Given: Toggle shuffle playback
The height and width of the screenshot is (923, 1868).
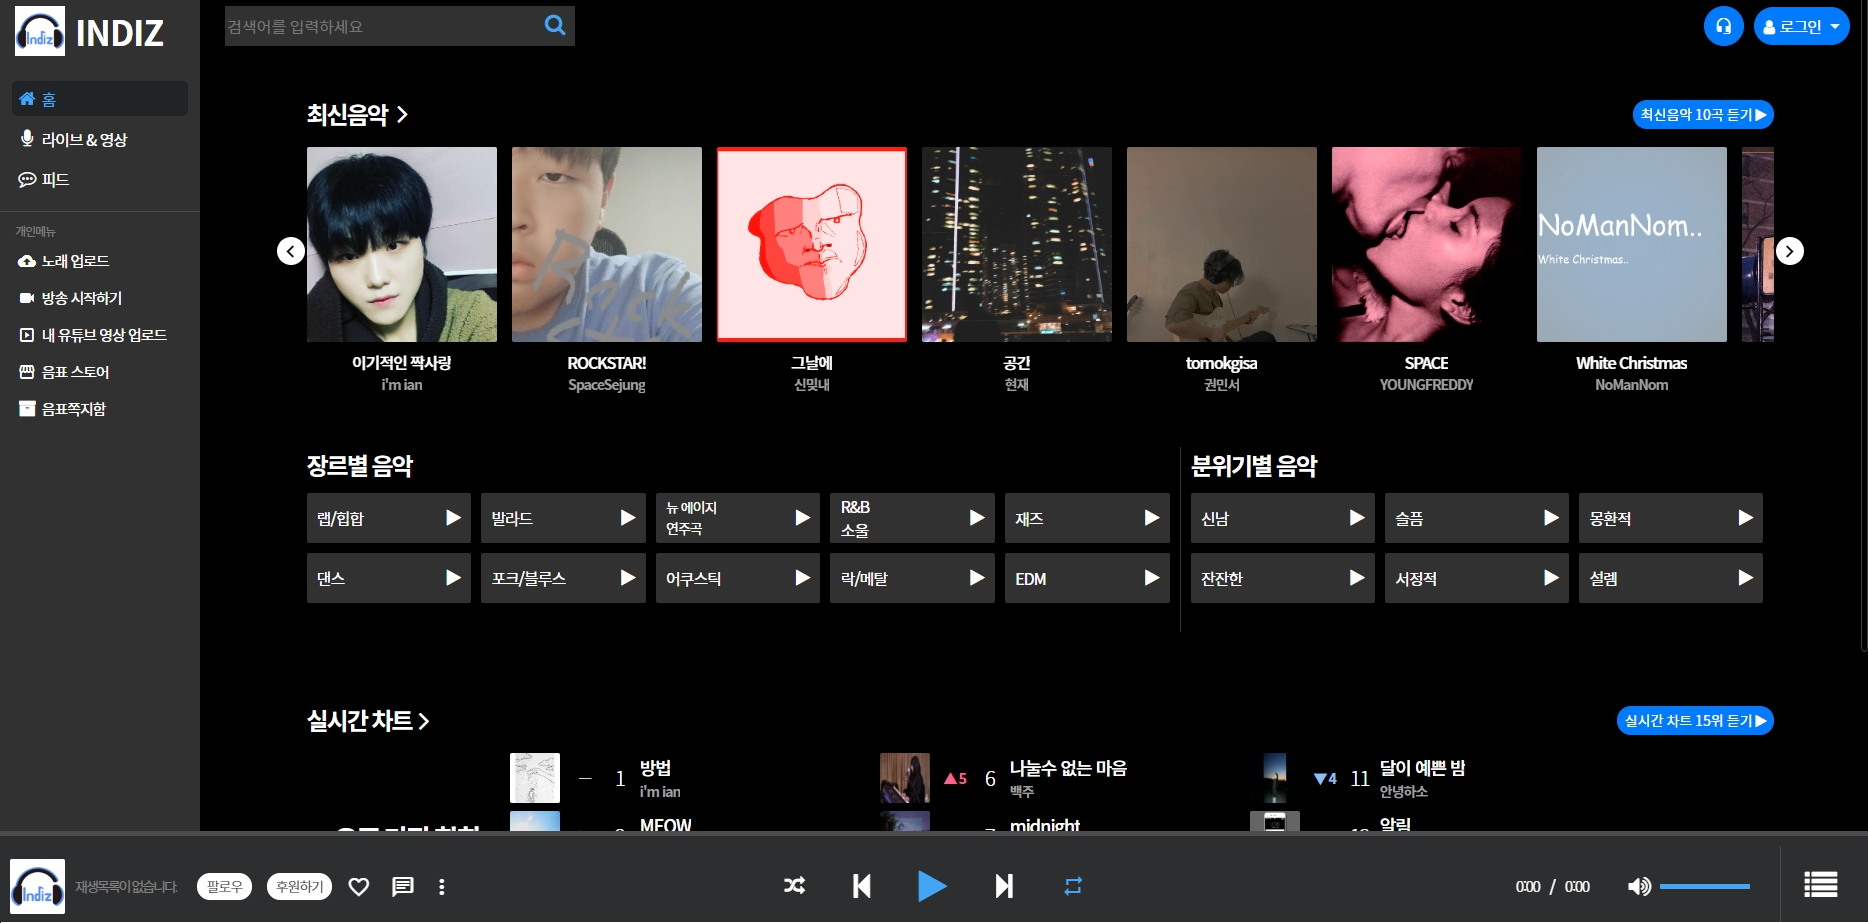Looking at the screenshot, I should pos(794,885).
